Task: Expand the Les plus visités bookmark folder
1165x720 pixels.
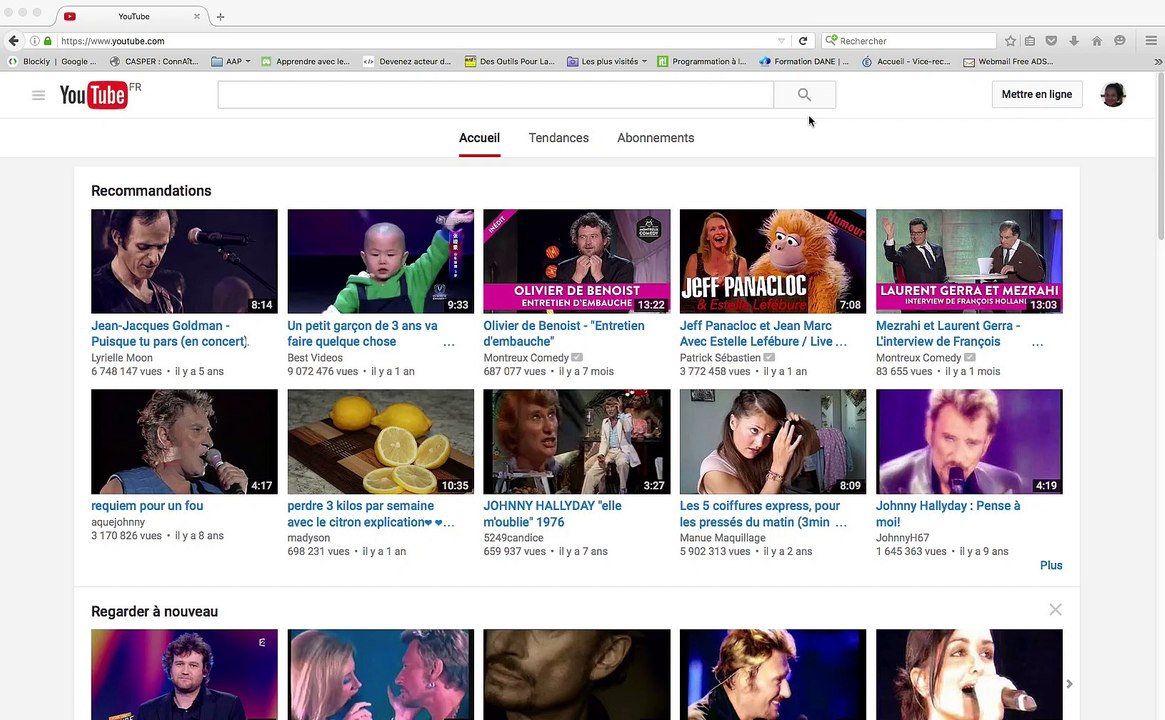Action: click(607, 62)
